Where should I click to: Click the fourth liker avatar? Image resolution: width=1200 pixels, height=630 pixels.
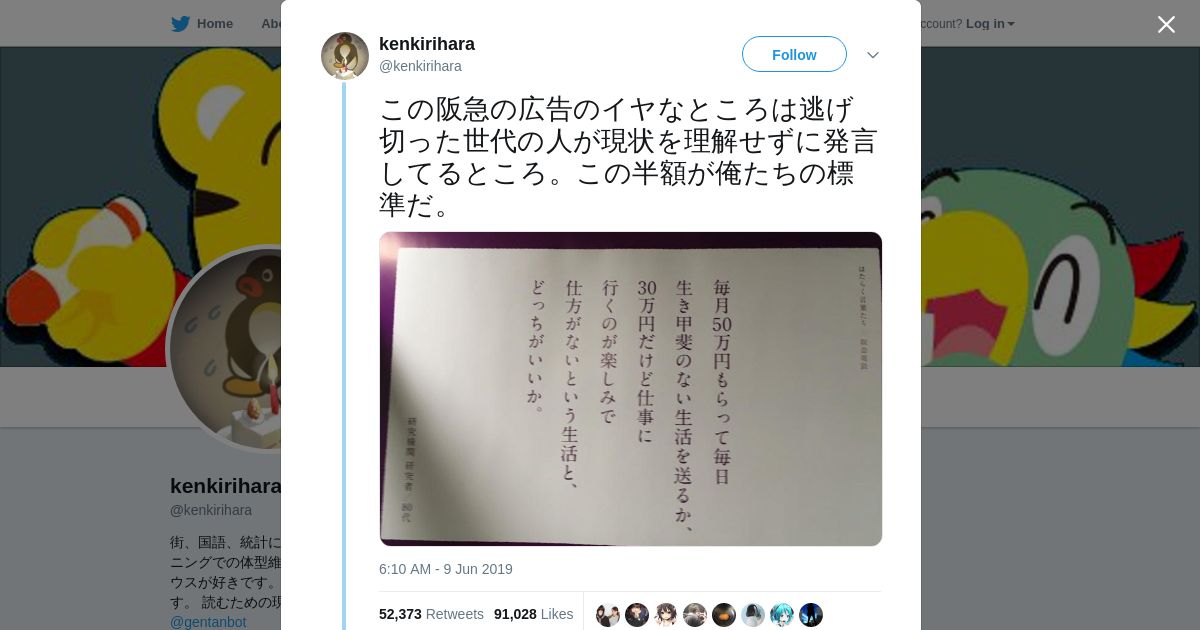[x=695, y=615]
